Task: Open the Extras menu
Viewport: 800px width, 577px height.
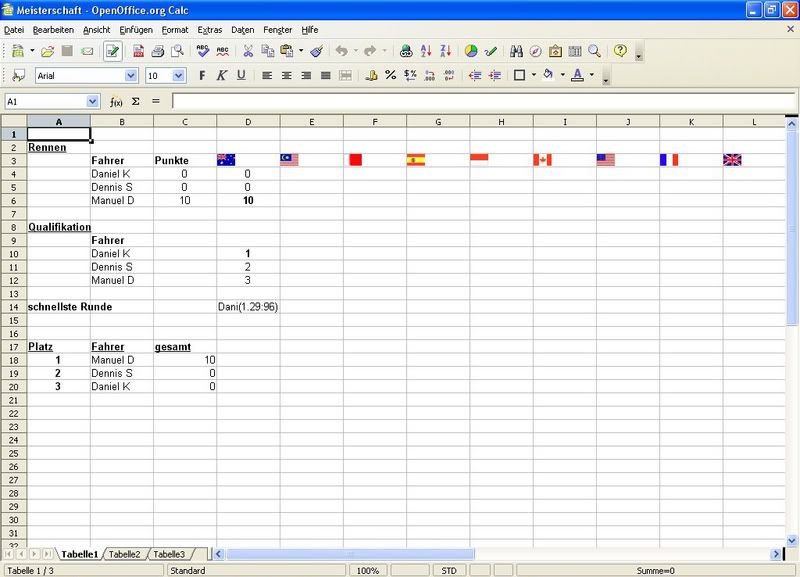Action: (x=210, y=30)
